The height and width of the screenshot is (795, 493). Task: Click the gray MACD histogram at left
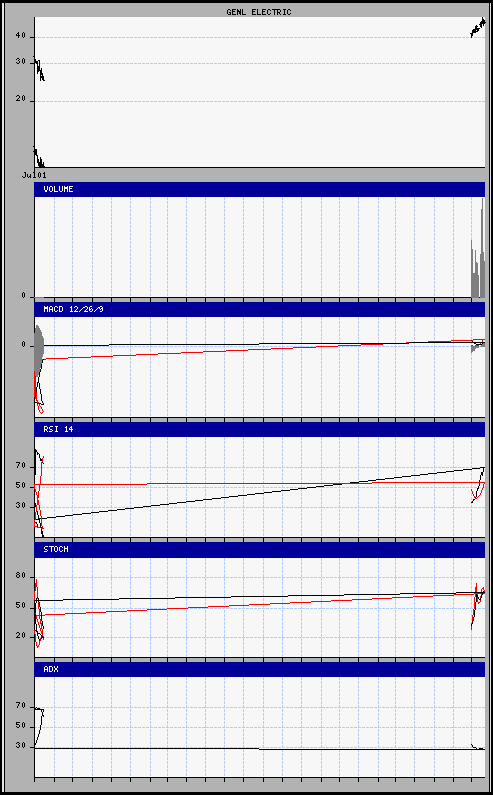[39, 350]
